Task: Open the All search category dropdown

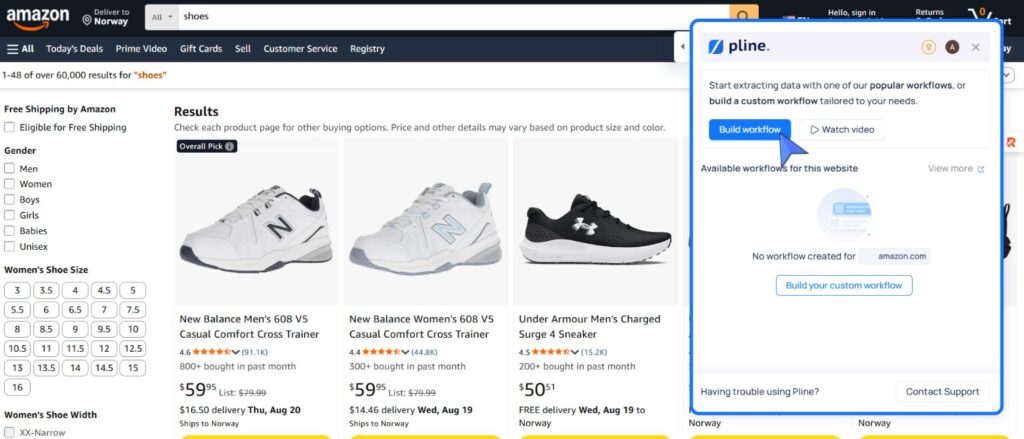Action: (x=161, y=17)
